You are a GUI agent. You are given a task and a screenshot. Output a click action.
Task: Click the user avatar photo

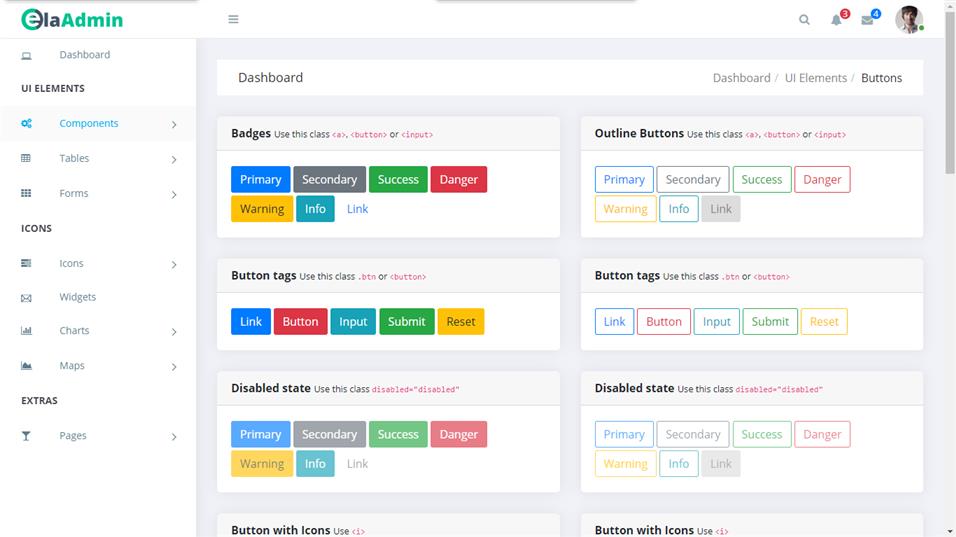click(x=908, y=20)
